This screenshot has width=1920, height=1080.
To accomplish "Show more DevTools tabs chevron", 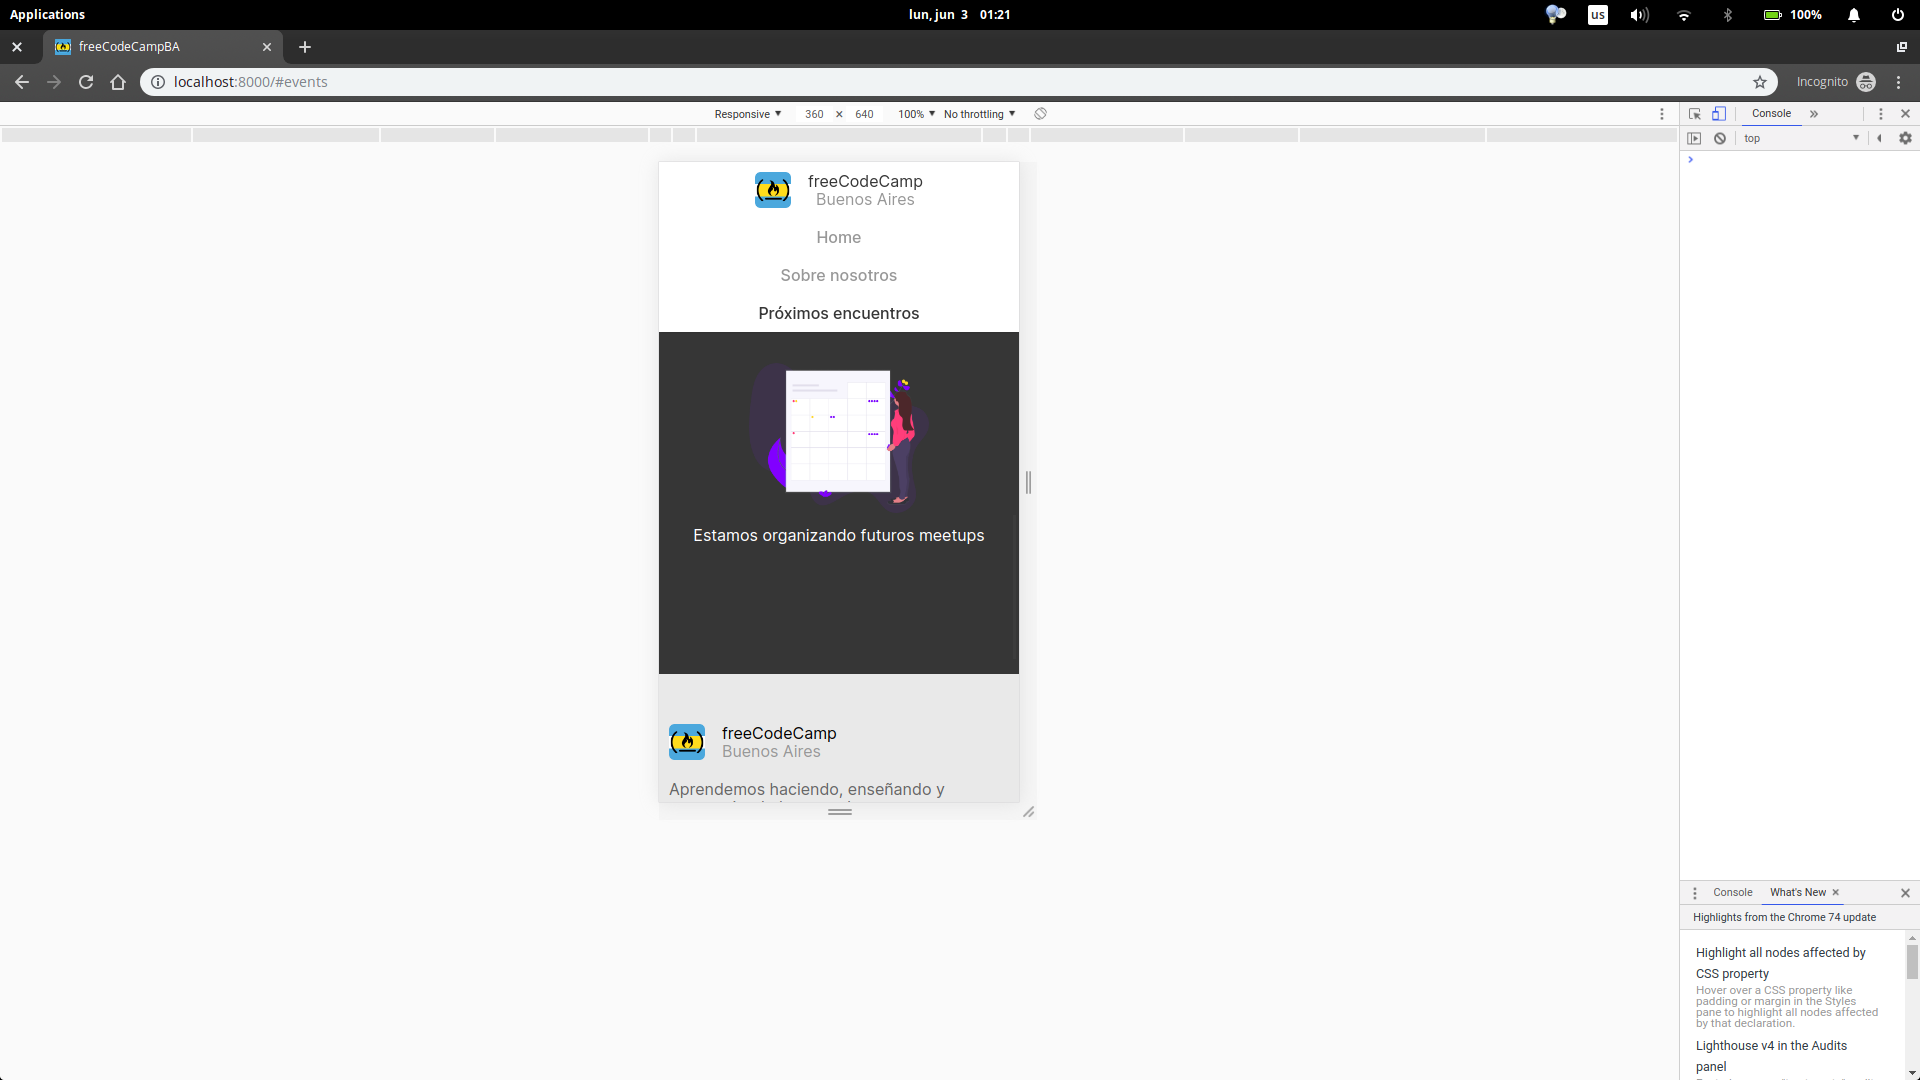I will click(x=1814, y=114).
